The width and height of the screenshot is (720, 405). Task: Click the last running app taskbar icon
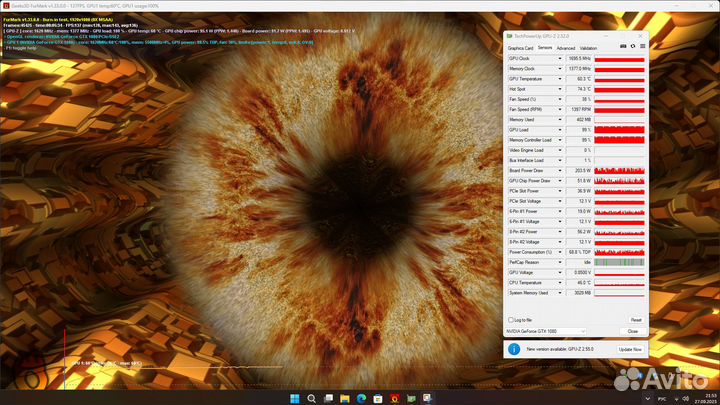428,398
